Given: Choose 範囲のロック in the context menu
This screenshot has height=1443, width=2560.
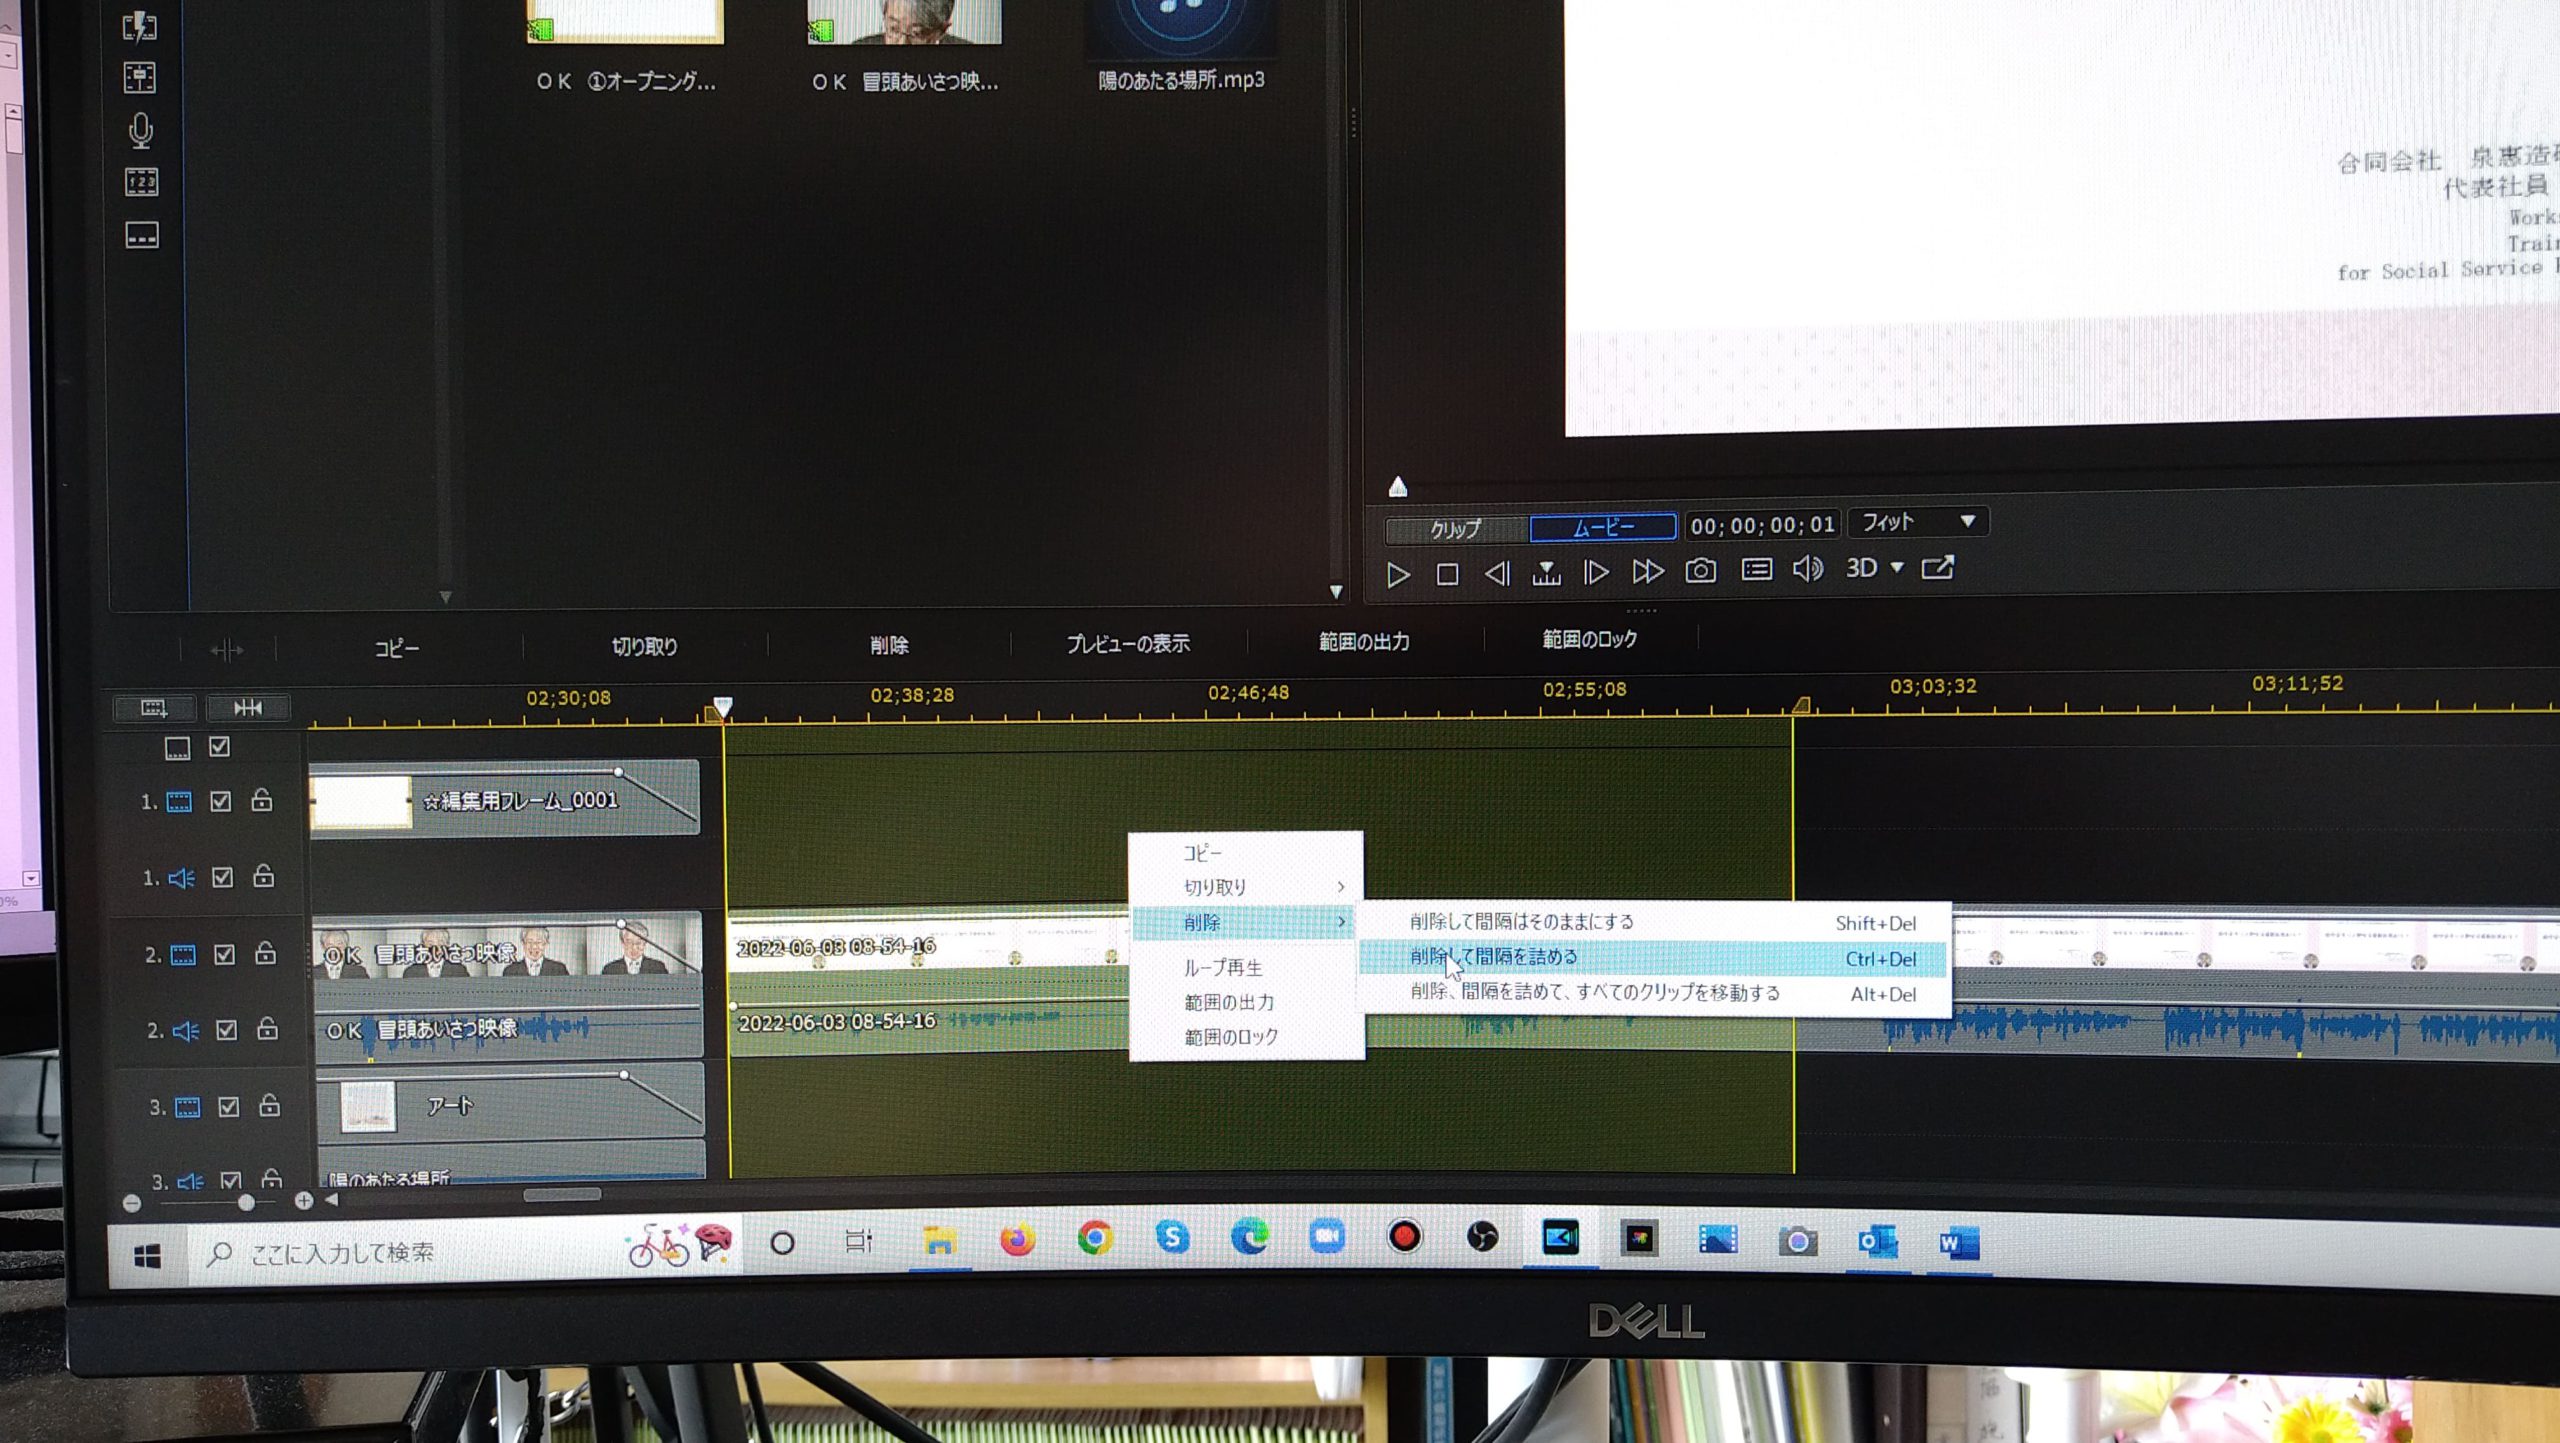Looking at the screenshot, I should [1231, 1037].
